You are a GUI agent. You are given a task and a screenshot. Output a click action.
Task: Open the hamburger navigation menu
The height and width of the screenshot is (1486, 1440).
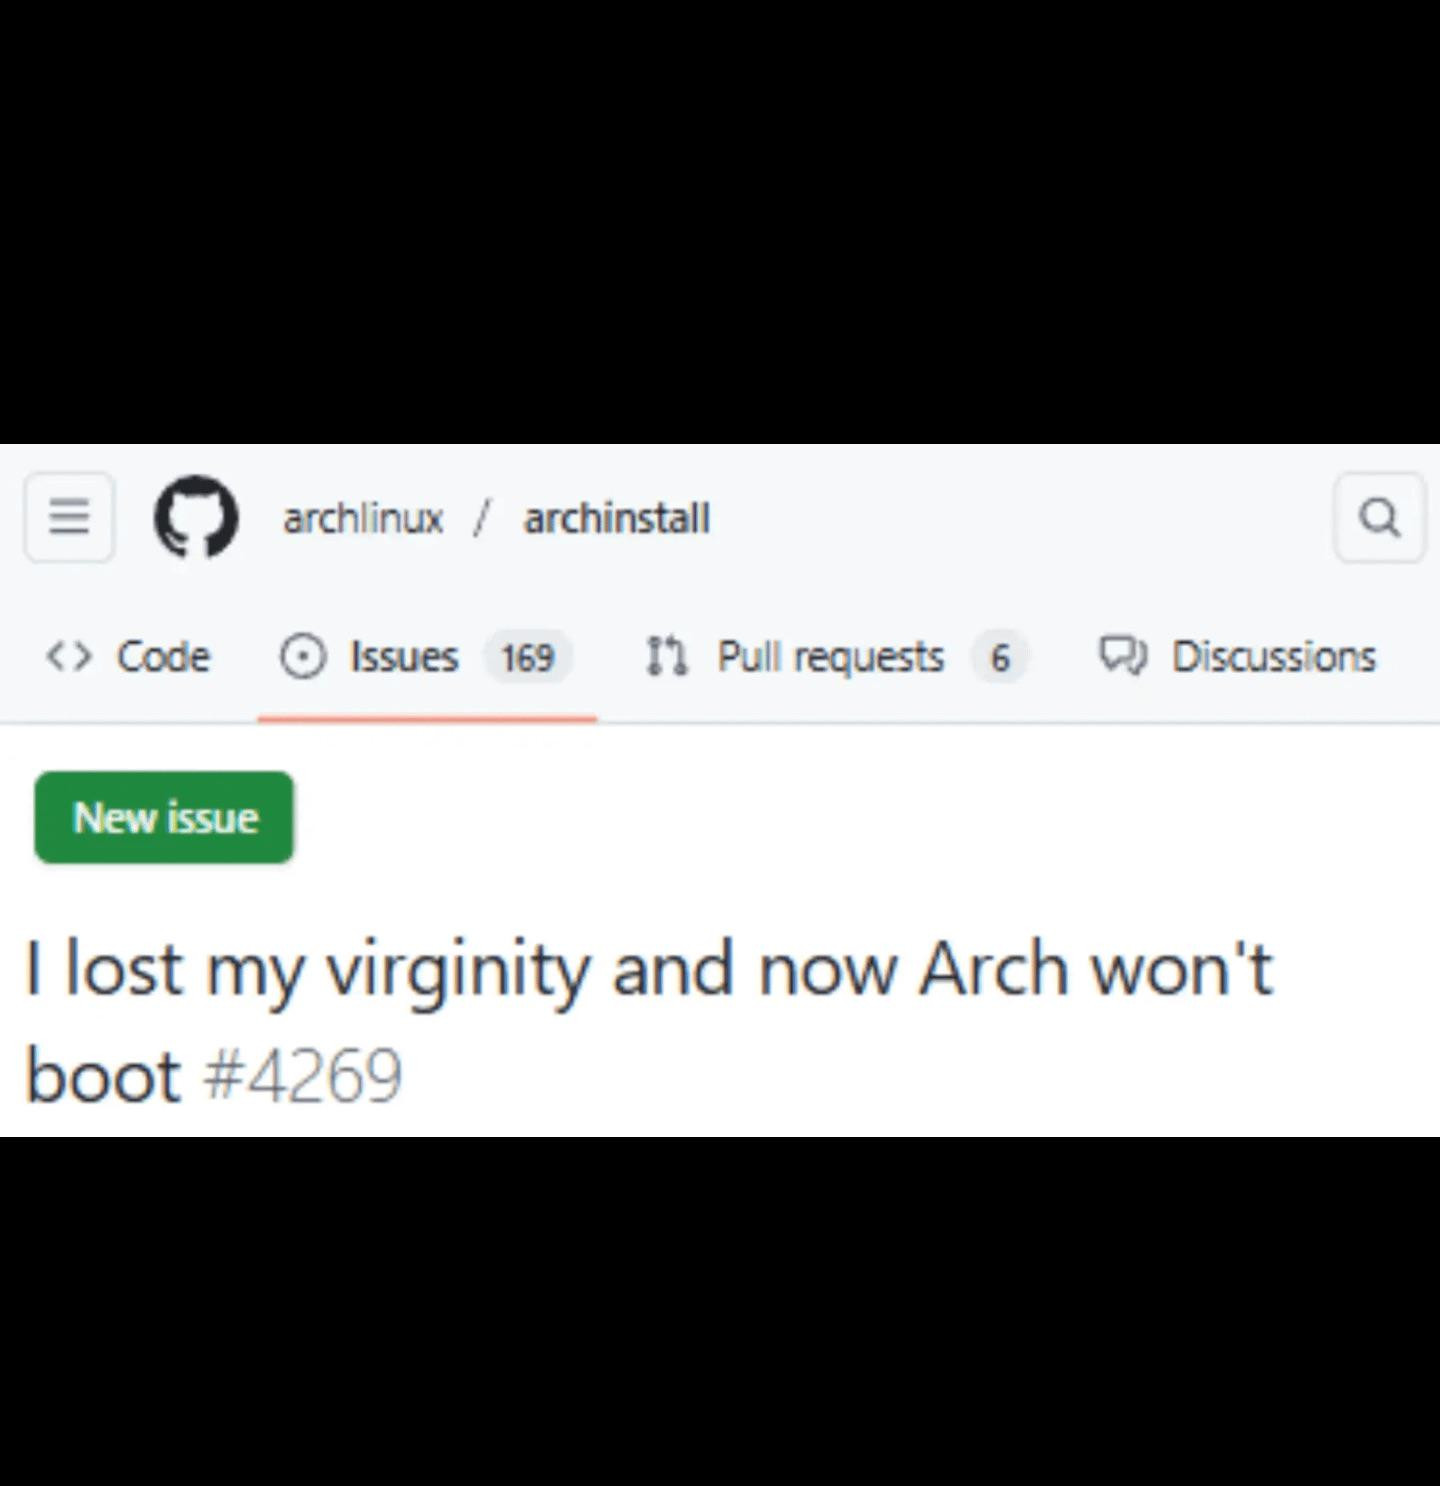[x=69, y=517]
